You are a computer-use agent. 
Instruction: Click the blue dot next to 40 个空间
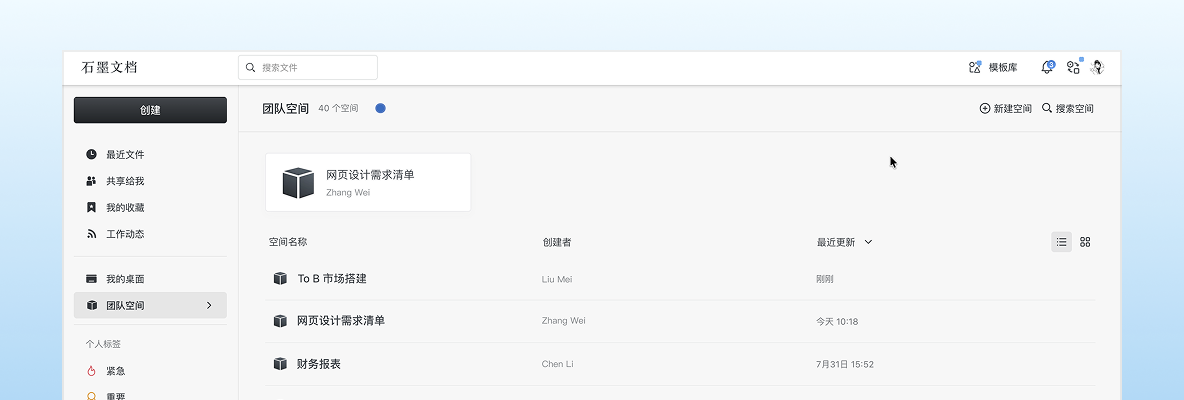point(381,109)
